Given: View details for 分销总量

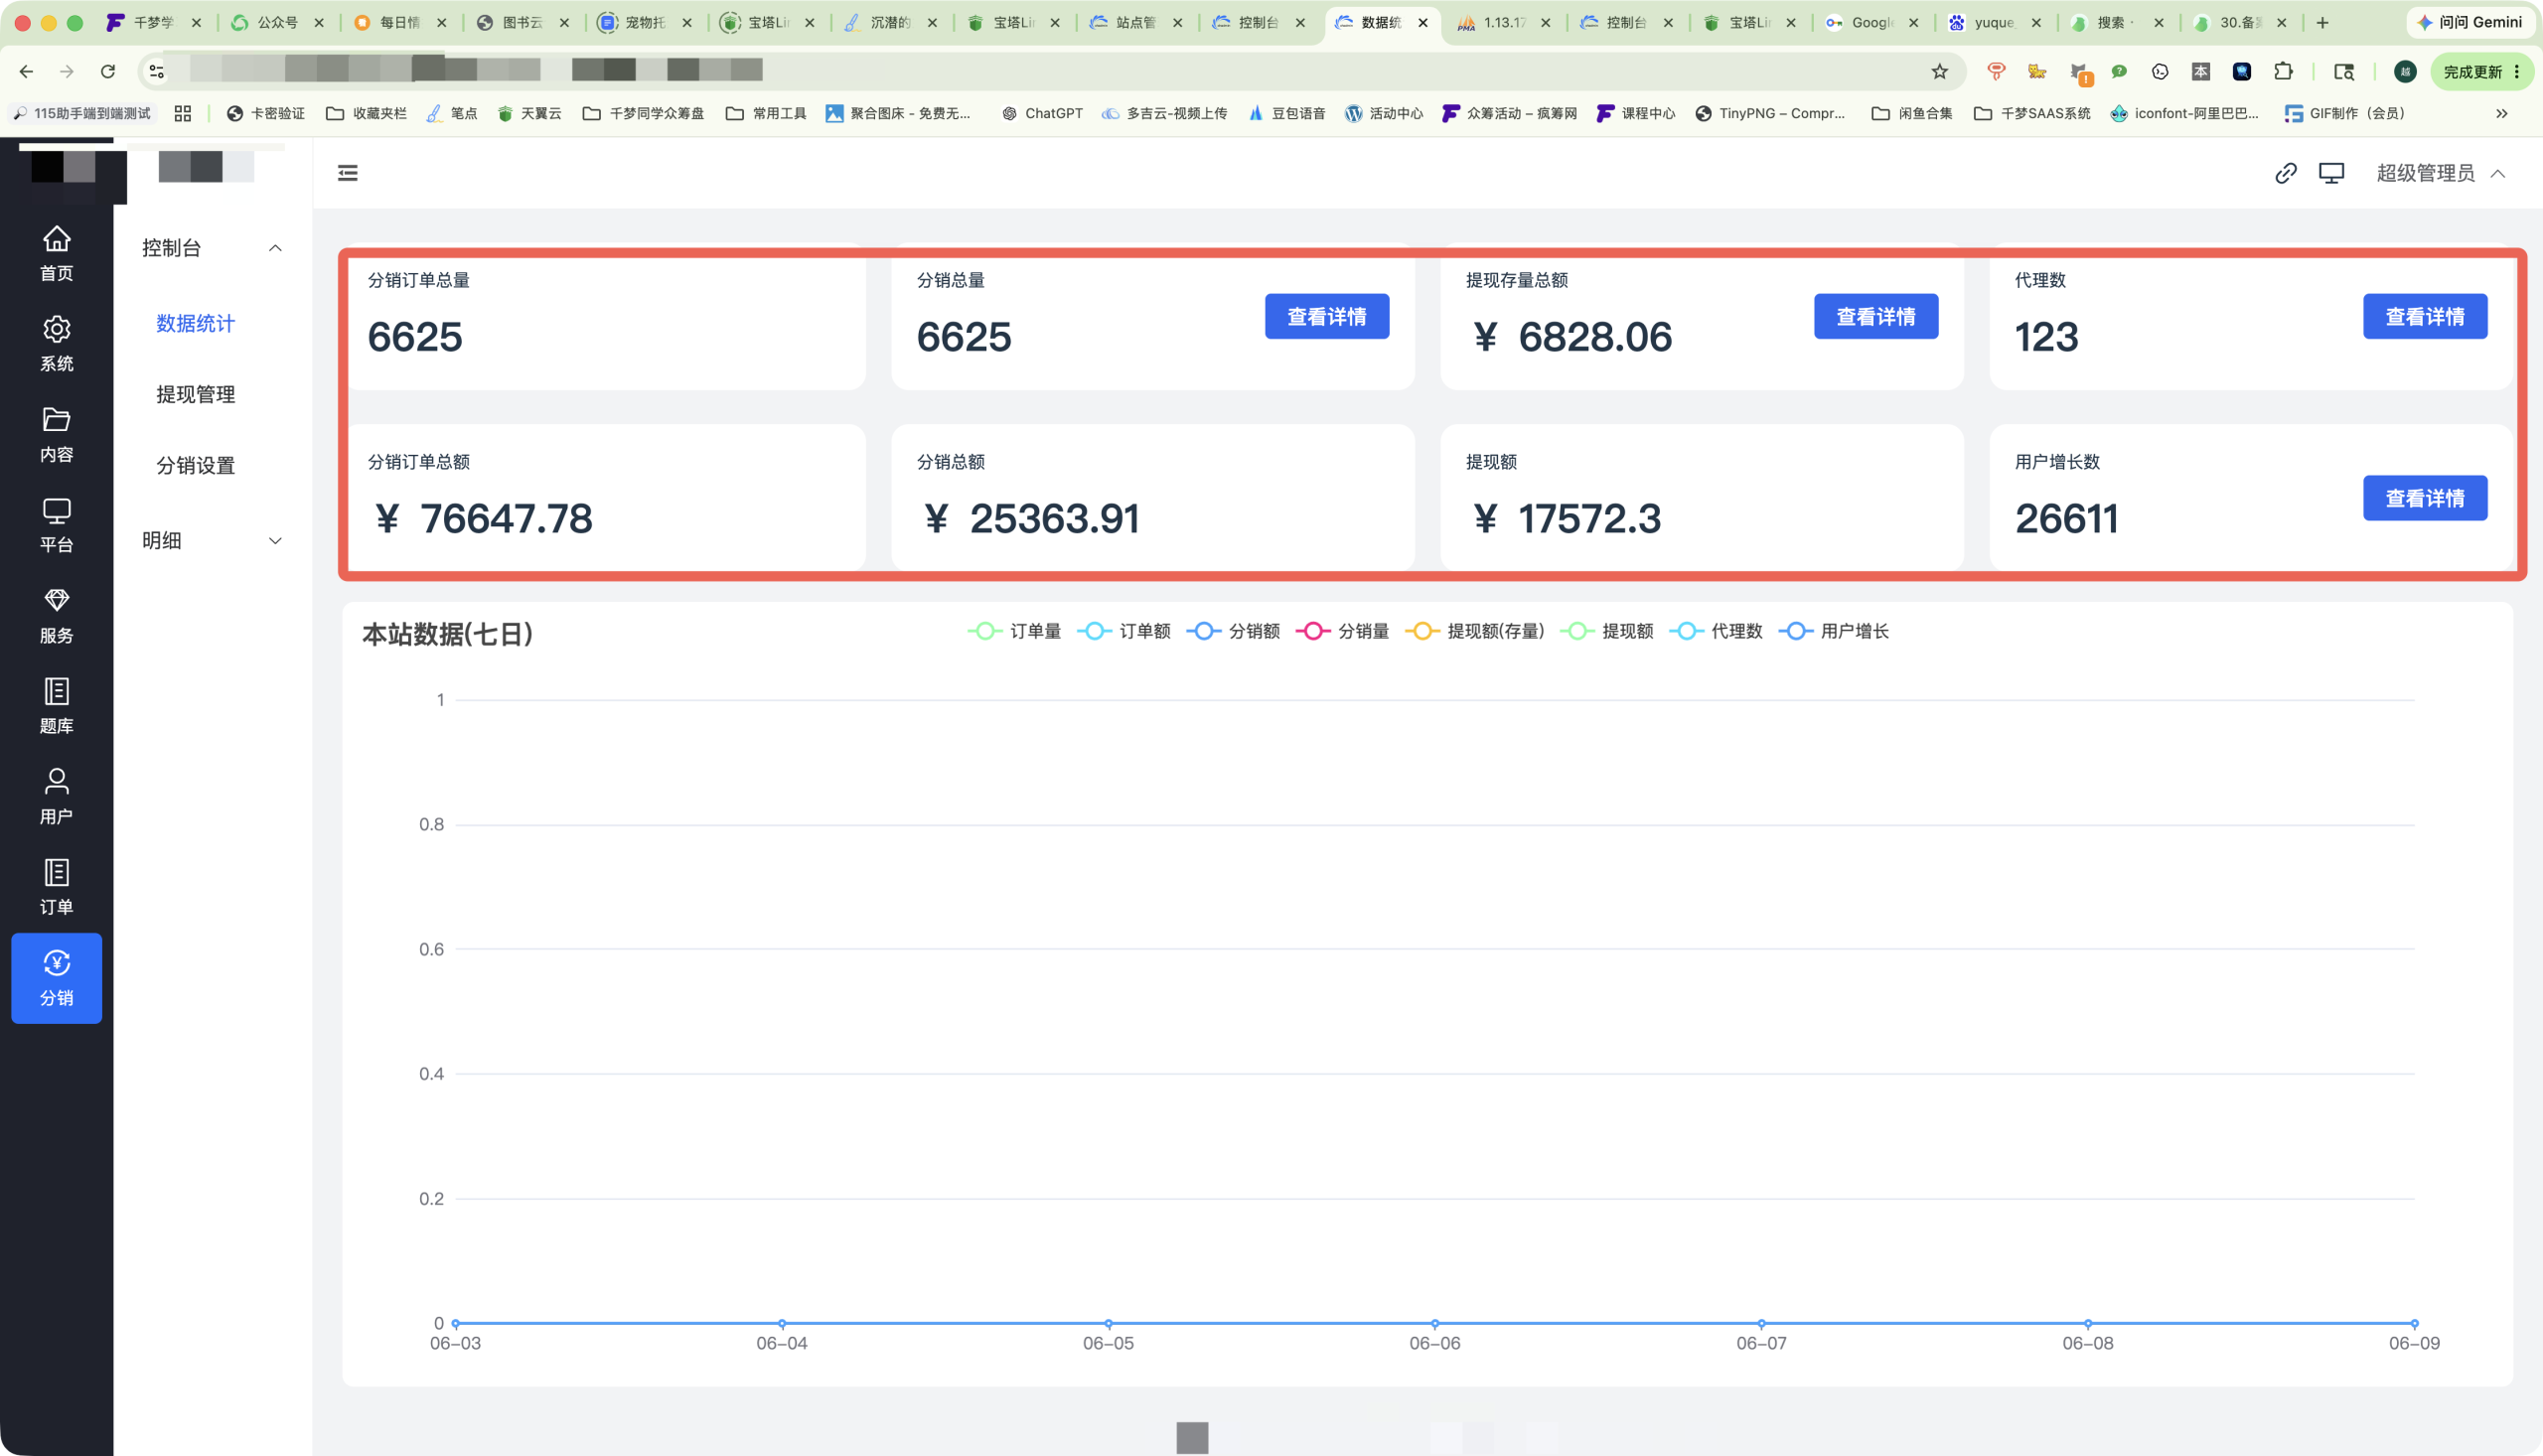Looking at the screenshot, I should pos(1326,316).
